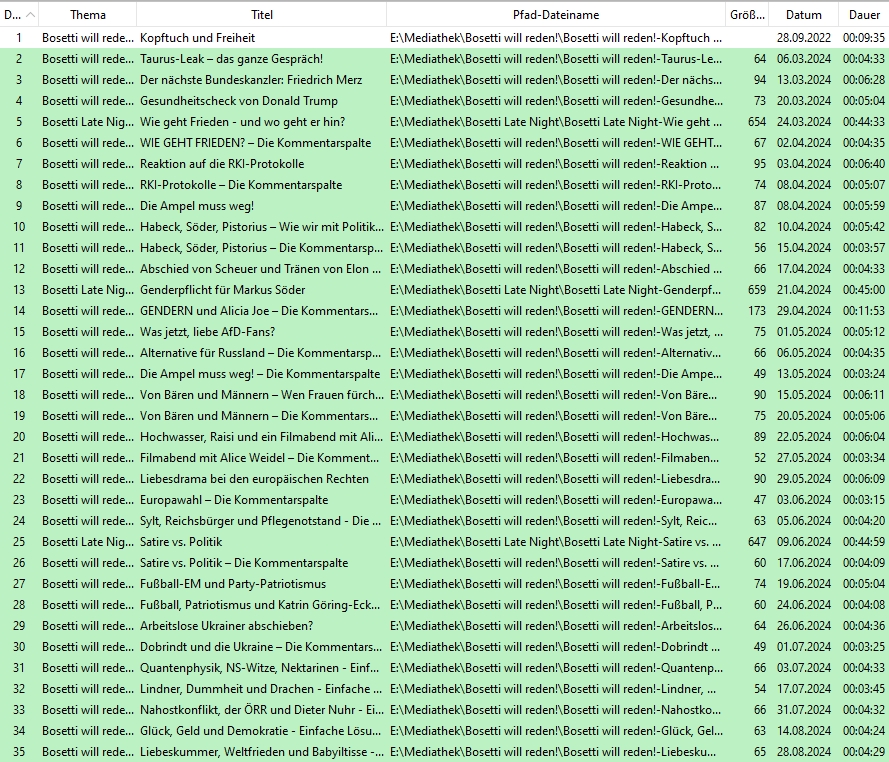Click the size value 659 in row 13
Image resolution: width=889 pixels, height=762 pixels.
[756, 289]
